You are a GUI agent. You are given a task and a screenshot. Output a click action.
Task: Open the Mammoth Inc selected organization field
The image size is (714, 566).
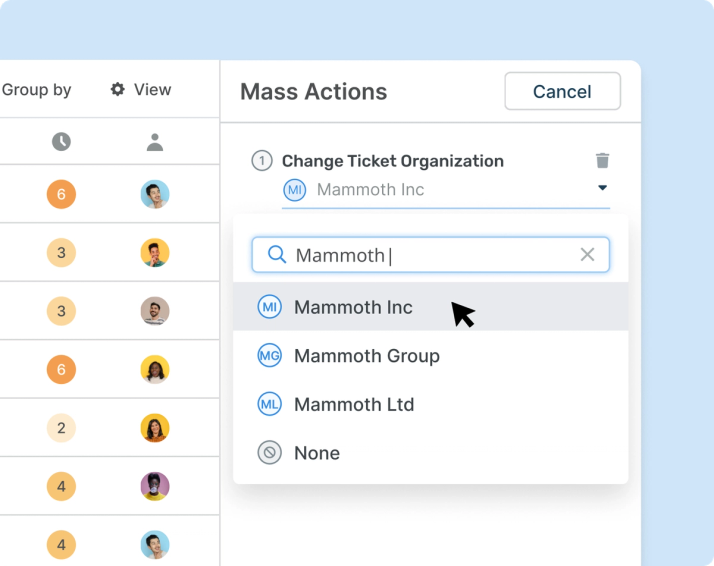click(445, 190)
